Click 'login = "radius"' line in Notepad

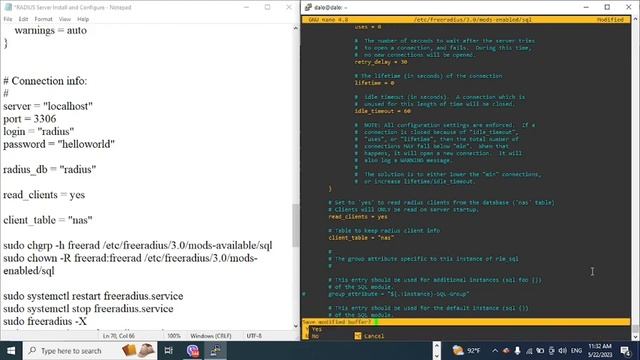(x=39, y=131)
